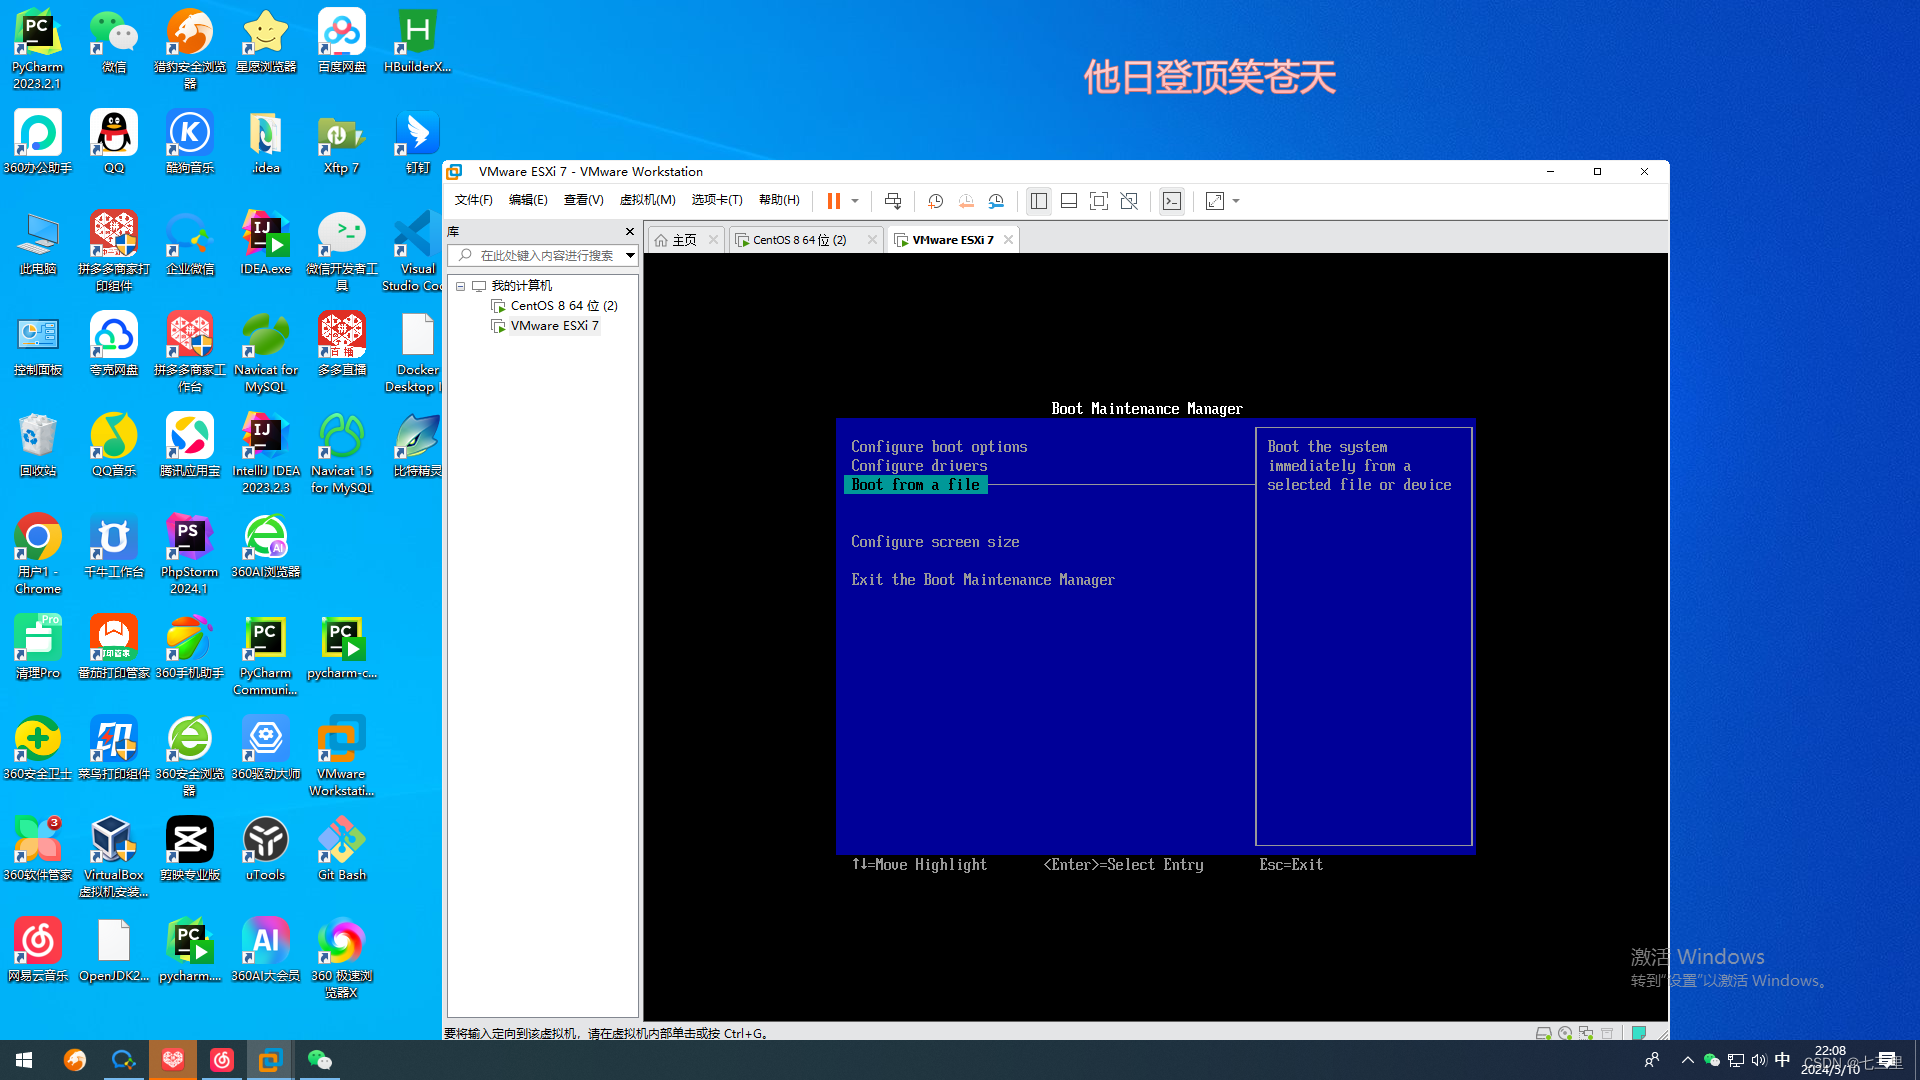Viewport: 1920px width, 1080px height.
Task: Open the power options dropdown arrow
Action: tap(855, 201)
